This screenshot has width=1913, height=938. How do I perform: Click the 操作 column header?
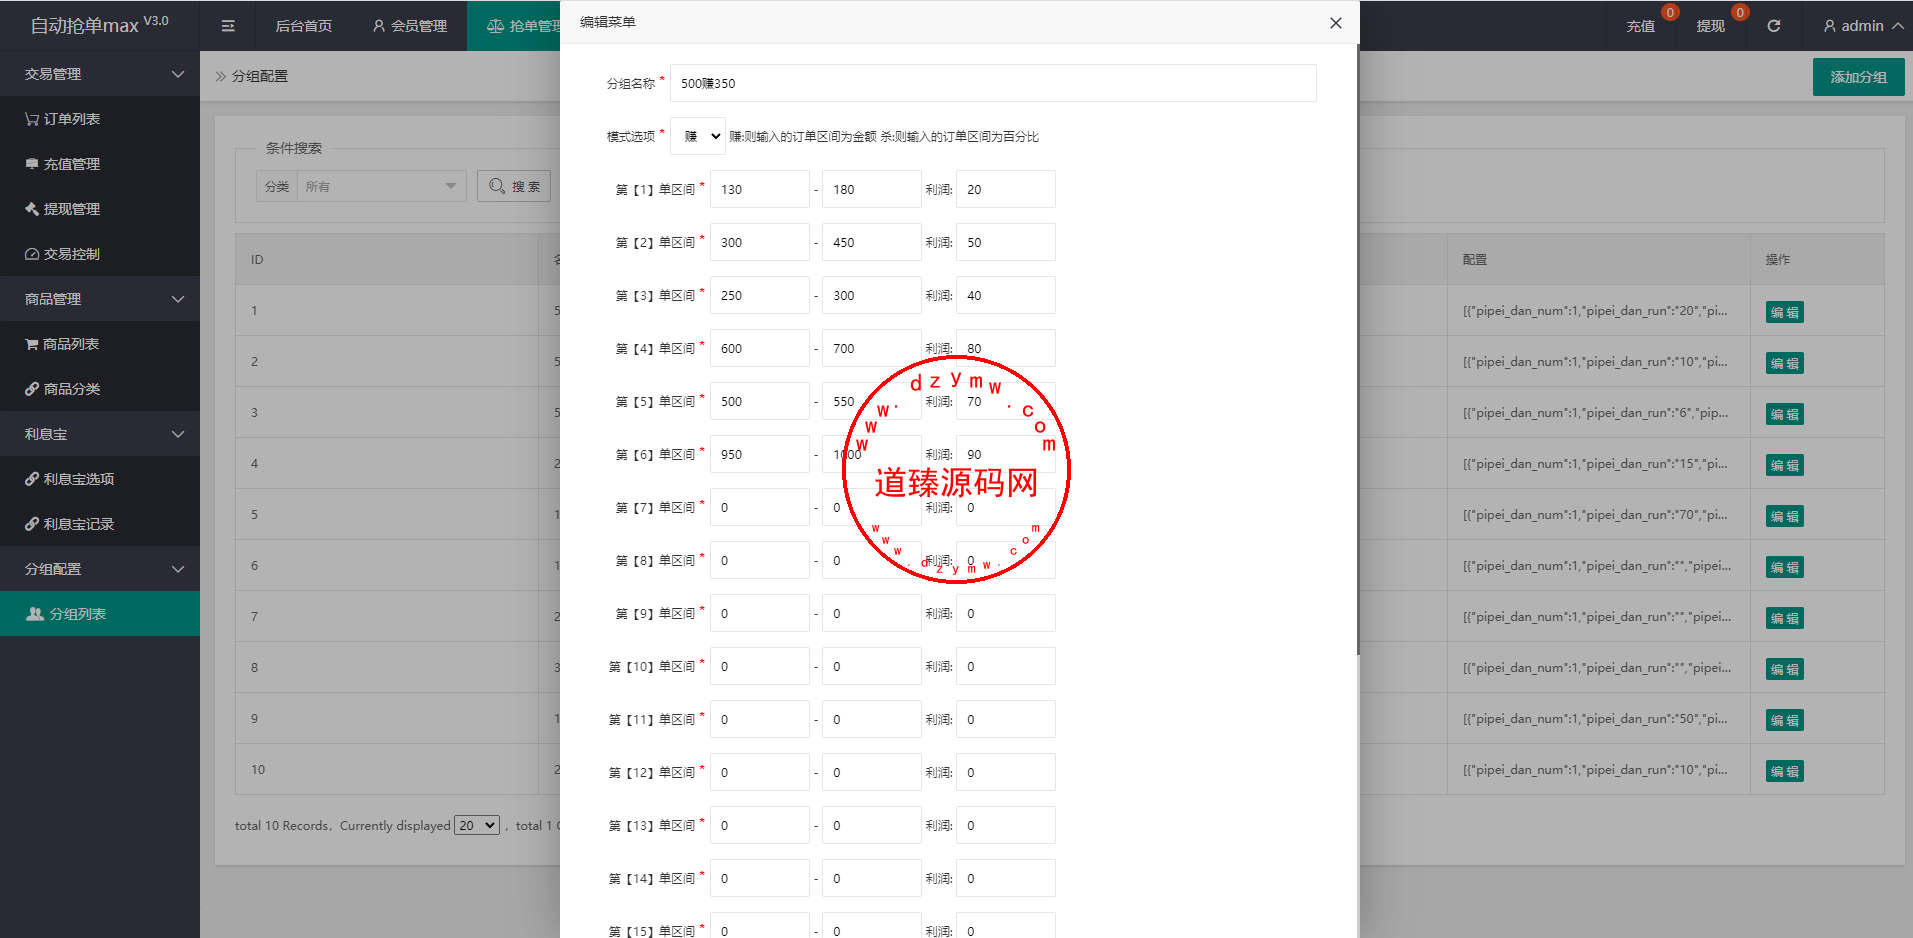[x=1778, y=259]
